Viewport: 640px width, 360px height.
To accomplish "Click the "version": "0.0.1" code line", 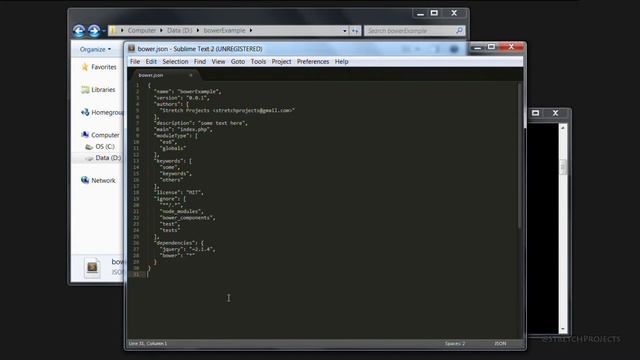I will pos(182,98).
